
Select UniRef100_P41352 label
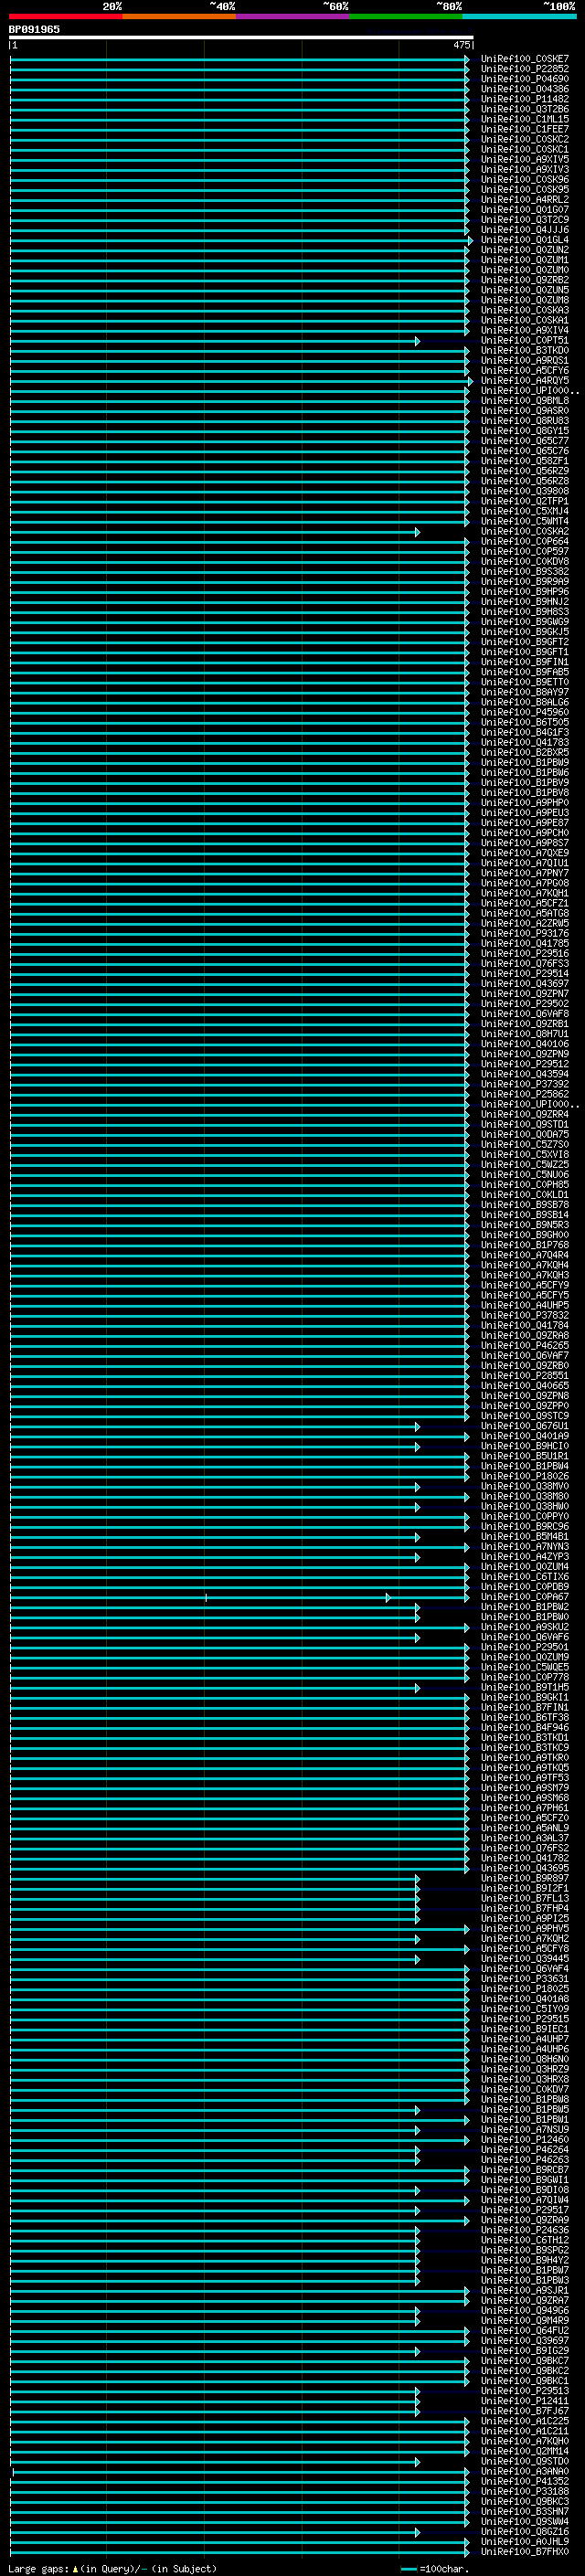click(525, 2481)
